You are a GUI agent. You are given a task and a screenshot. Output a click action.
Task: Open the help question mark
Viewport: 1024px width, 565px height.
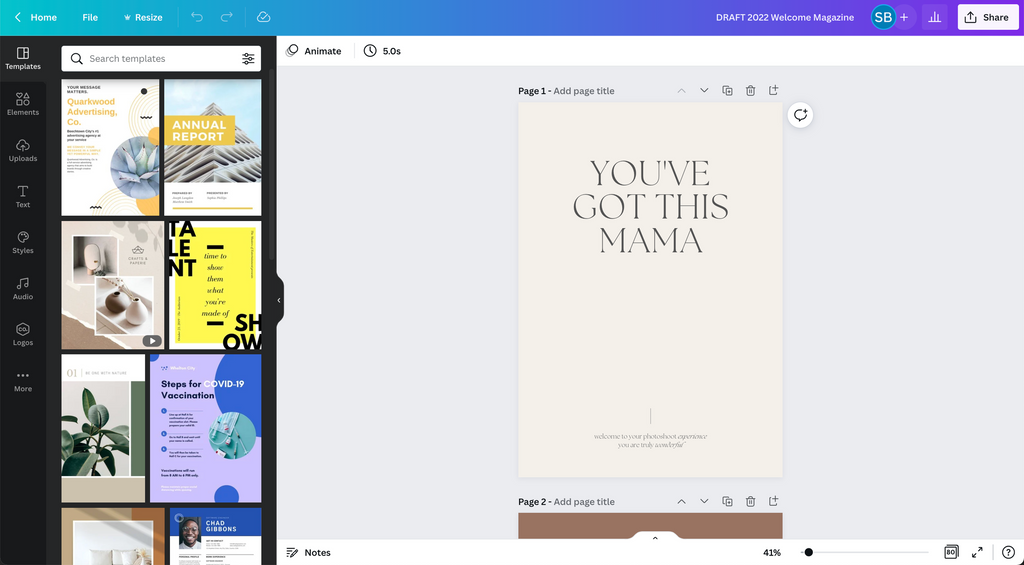pyautogui.click(x=1008, y=552)
